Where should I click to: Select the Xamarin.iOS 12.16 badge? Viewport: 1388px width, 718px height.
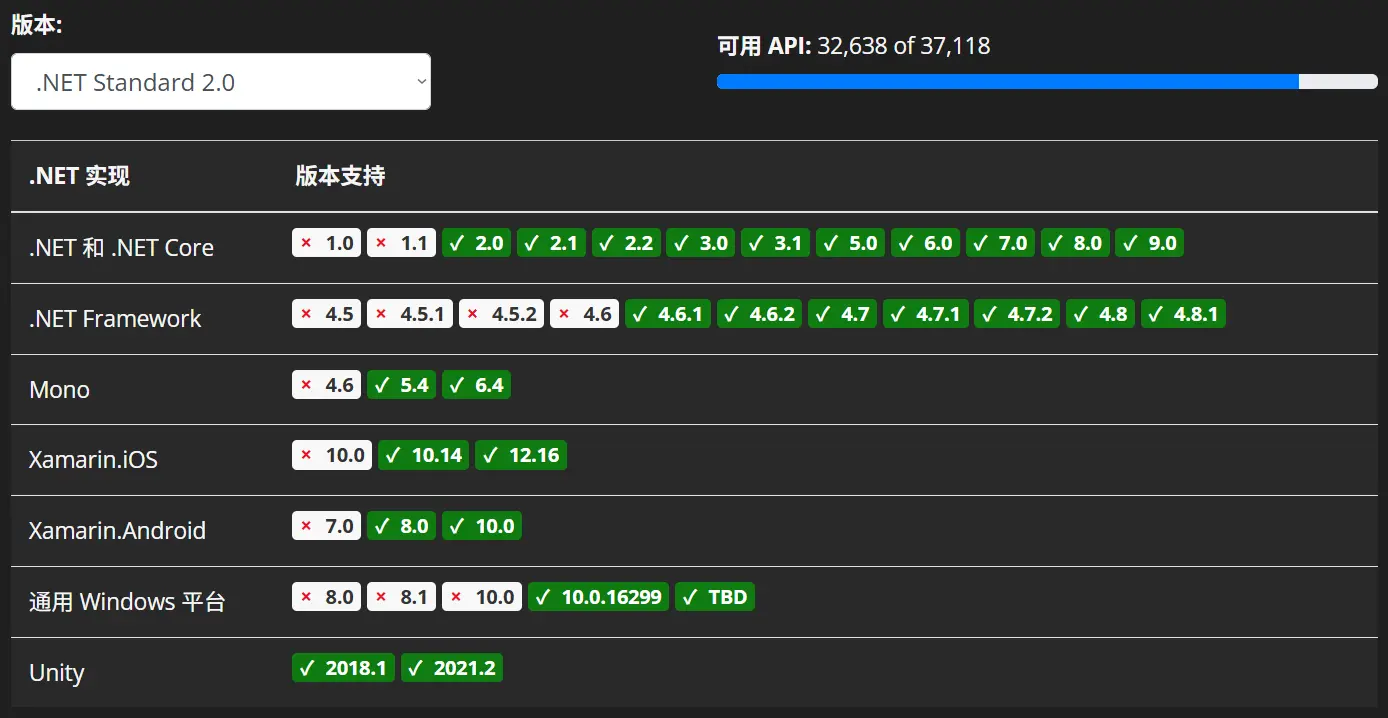point(521,456)
